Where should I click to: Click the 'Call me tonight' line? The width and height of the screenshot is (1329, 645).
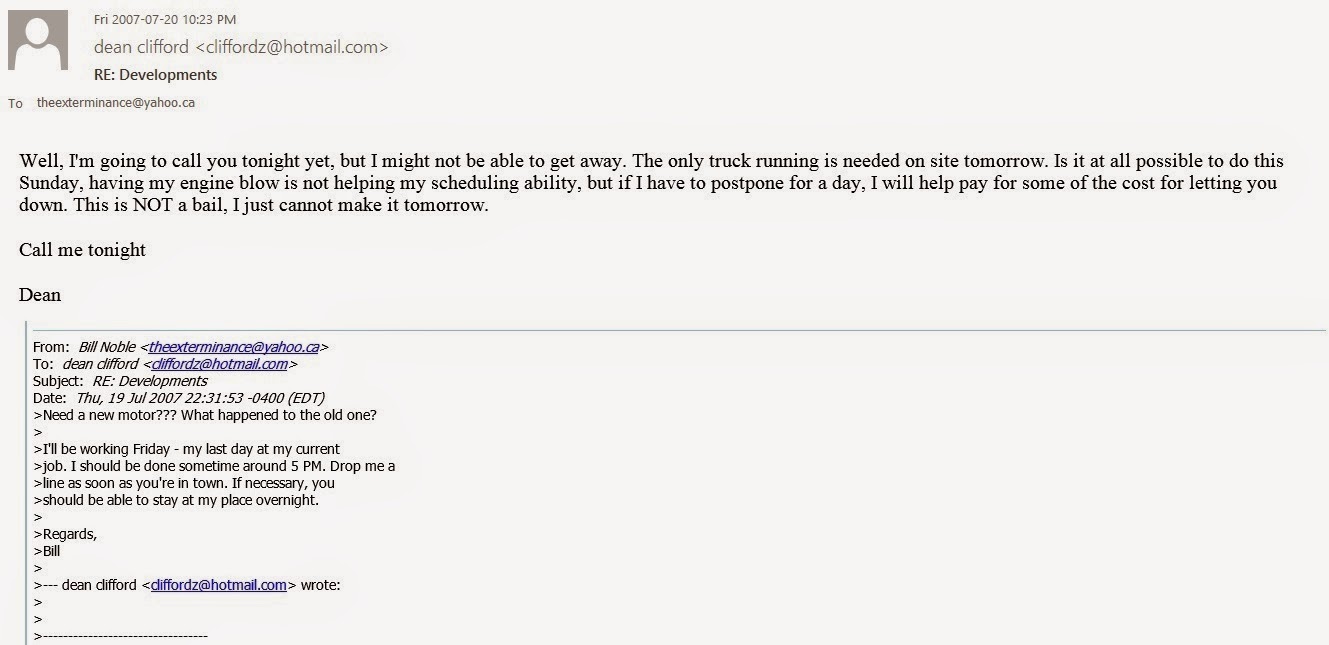point(82,250)
